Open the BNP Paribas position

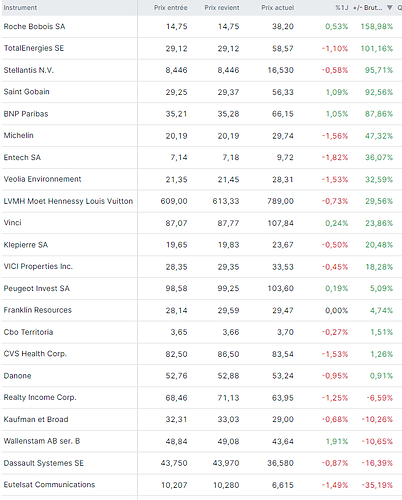pos(26,114)
